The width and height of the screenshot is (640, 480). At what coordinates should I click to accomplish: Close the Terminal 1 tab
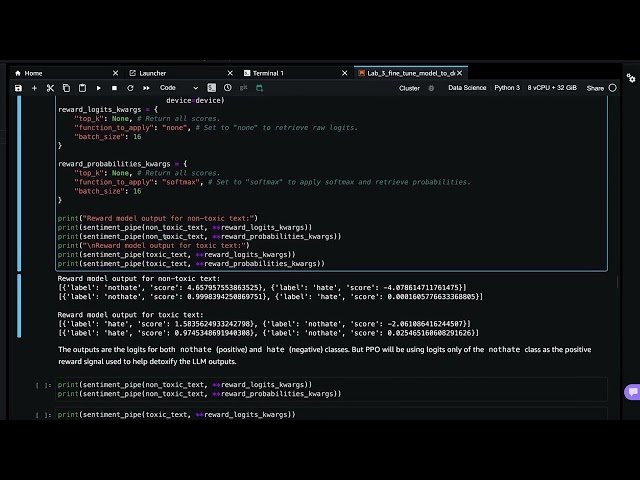point(345,73)
